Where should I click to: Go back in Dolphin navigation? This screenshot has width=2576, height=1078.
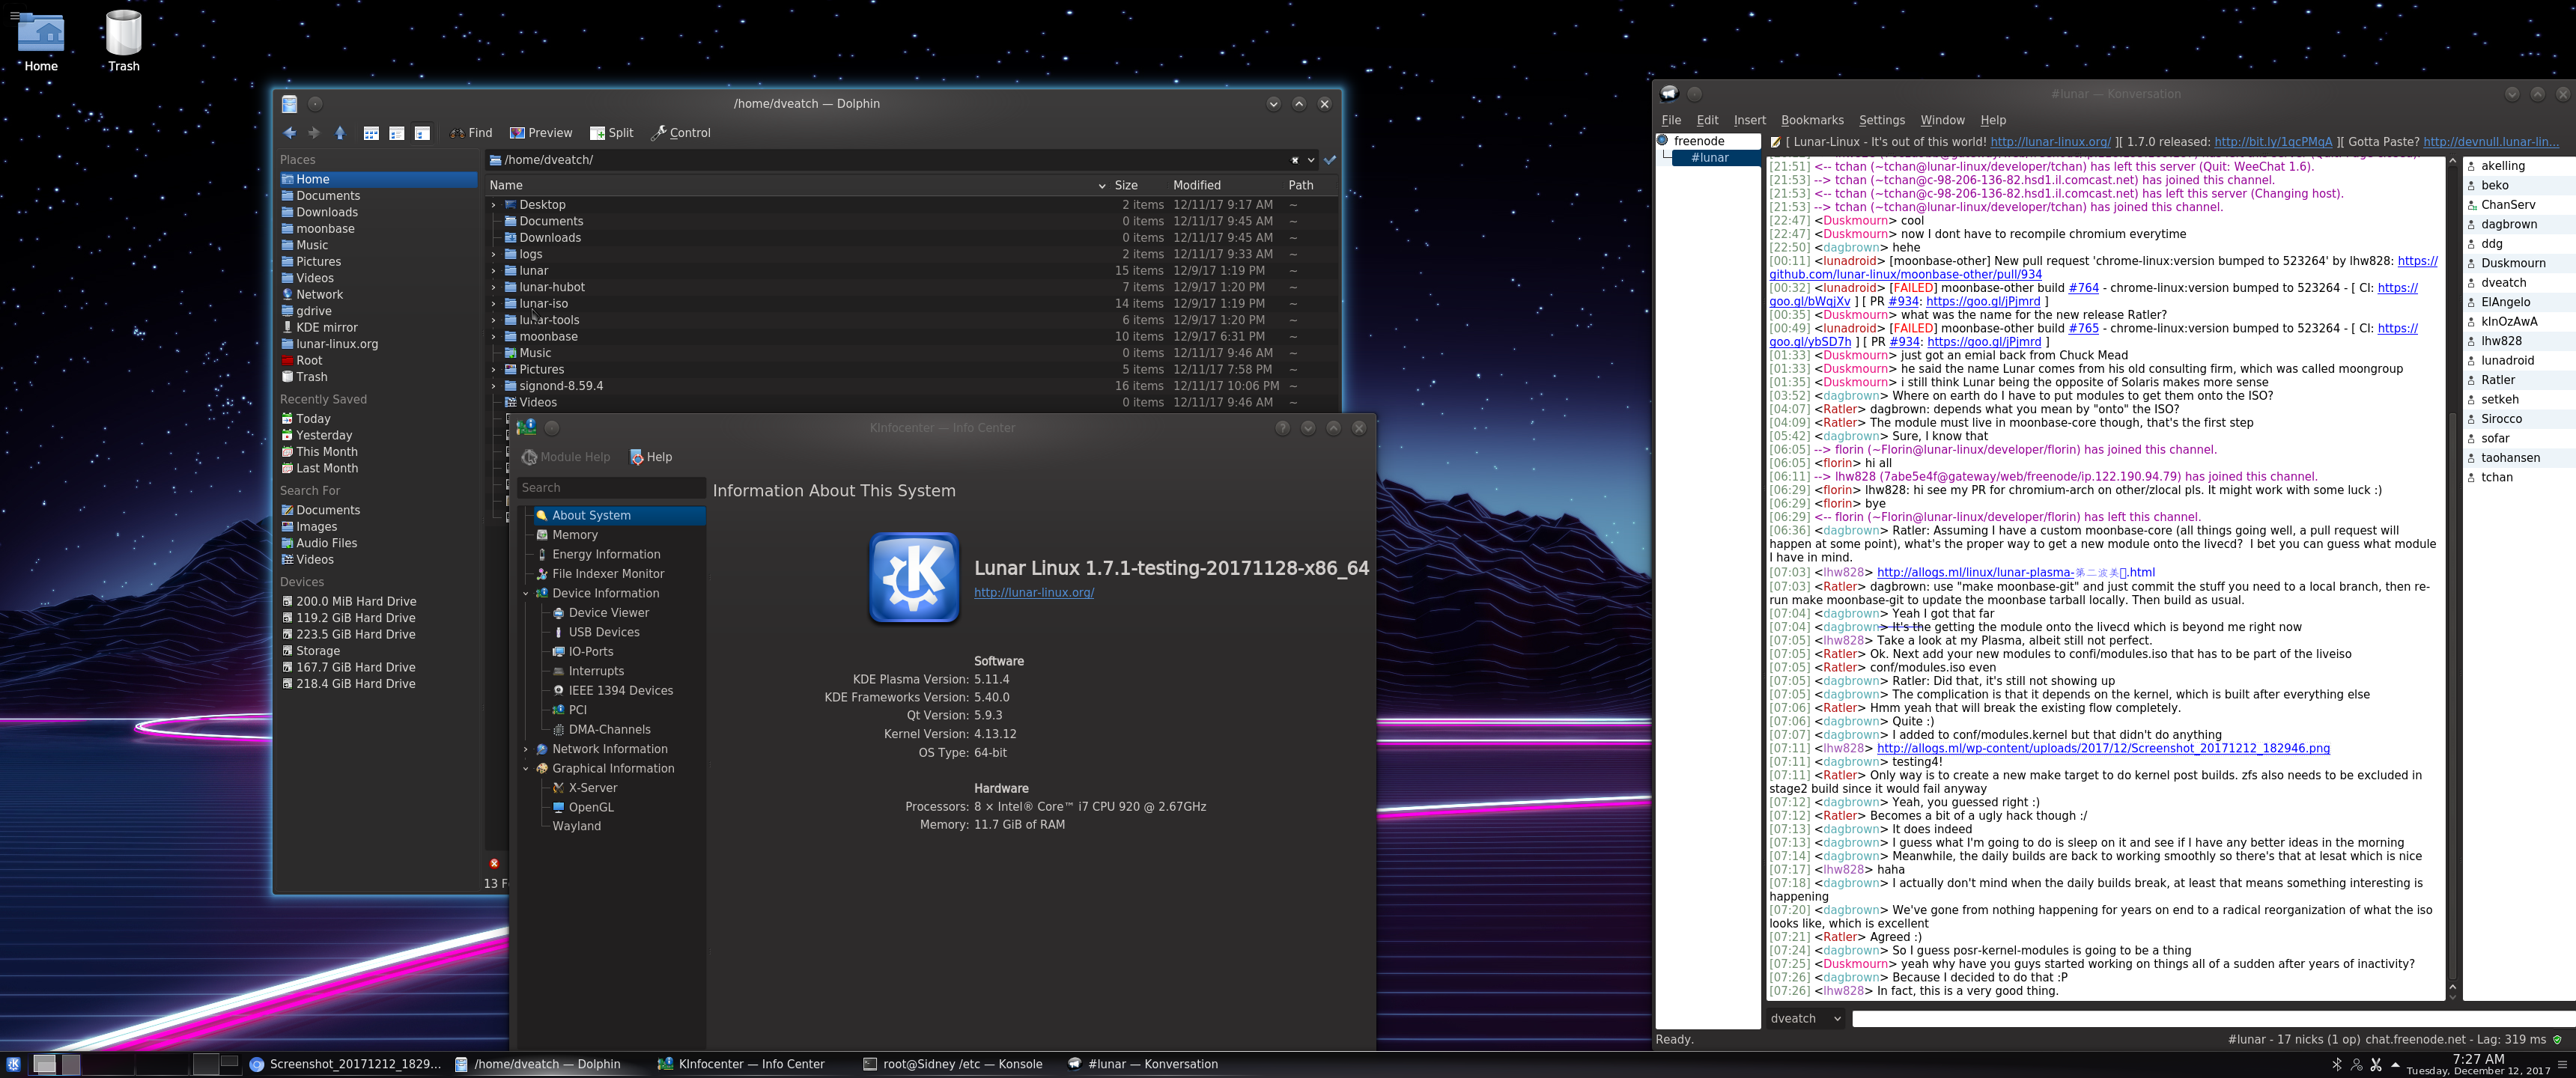(290, 133)
